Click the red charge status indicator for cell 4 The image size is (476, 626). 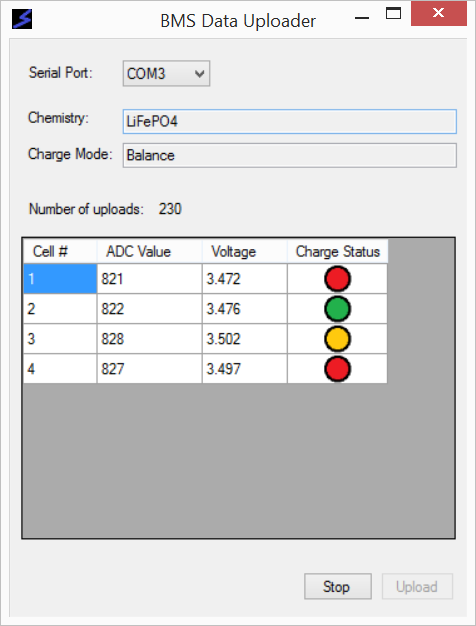pos(337,369)
